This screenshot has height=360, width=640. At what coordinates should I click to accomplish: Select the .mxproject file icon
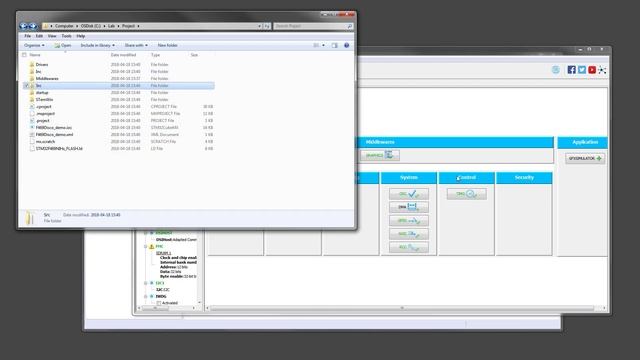32,113
